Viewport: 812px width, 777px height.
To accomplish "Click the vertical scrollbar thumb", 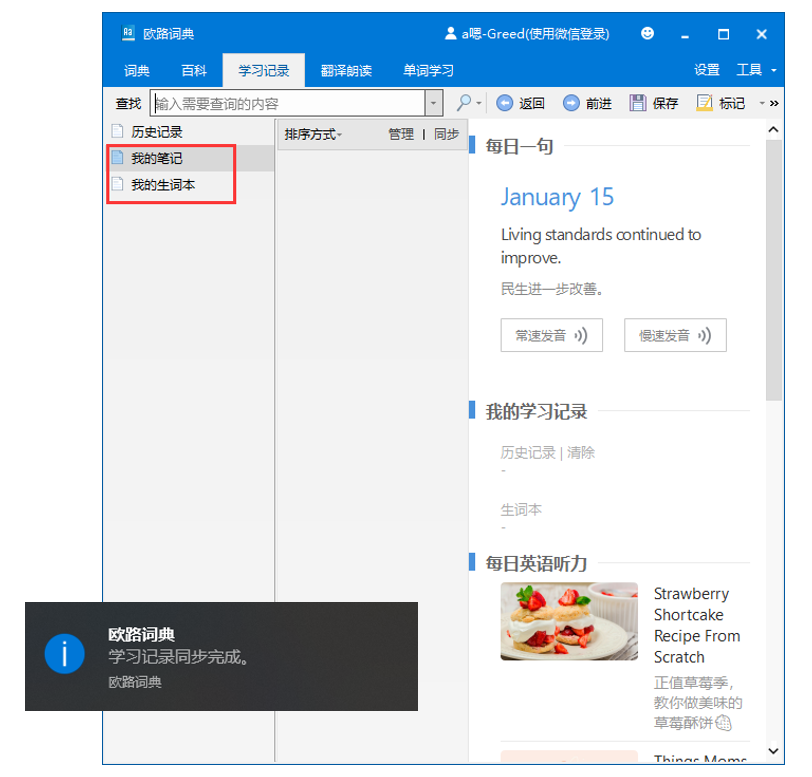I will pos(774,269).
